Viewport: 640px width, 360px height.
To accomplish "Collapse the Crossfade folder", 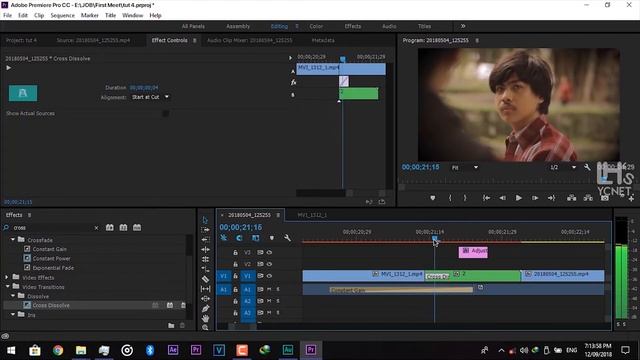I will click(x=13, y=240).
